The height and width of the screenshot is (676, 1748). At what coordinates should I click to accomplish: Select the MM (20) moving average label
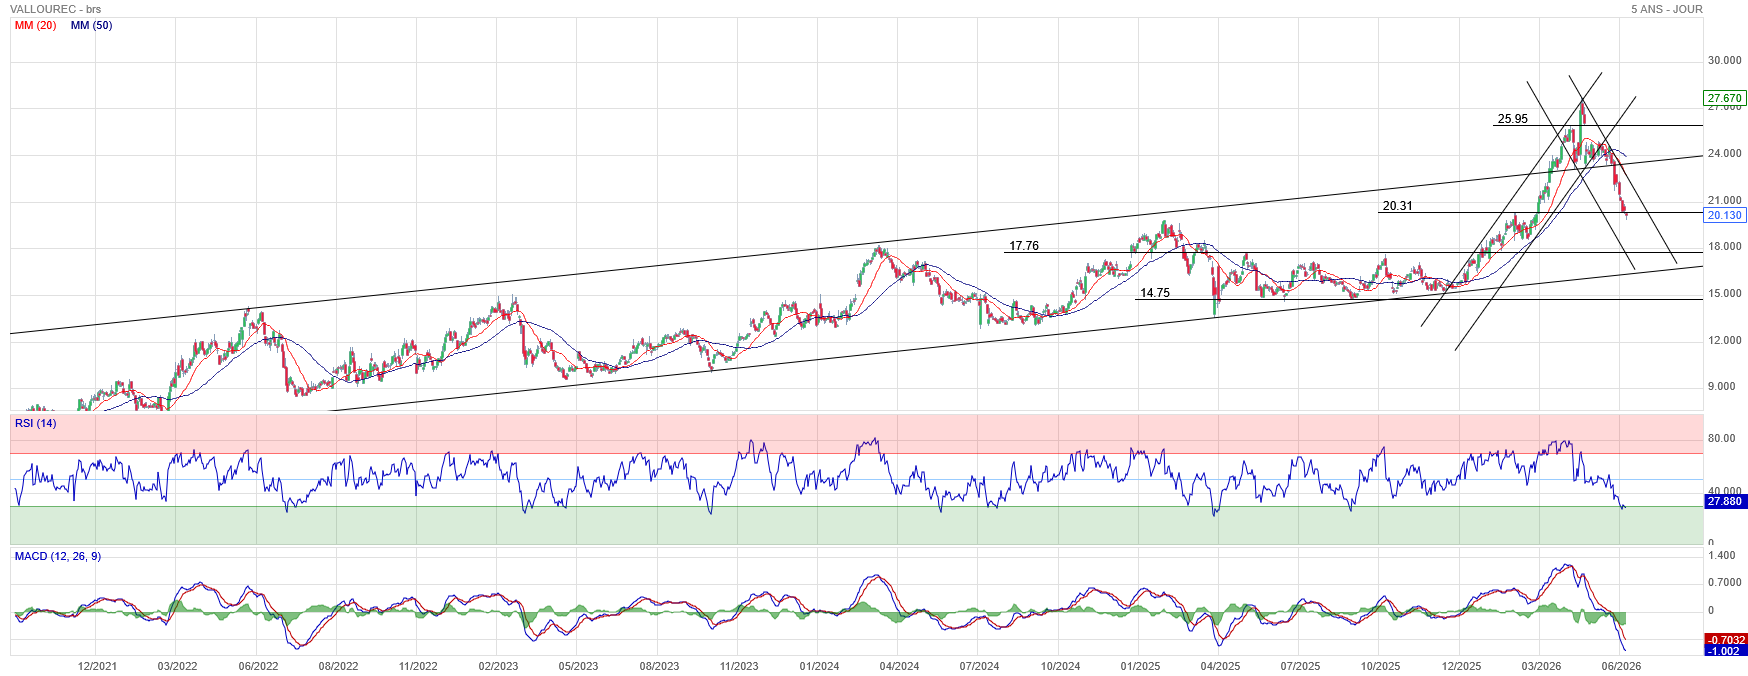coord(36,25)
